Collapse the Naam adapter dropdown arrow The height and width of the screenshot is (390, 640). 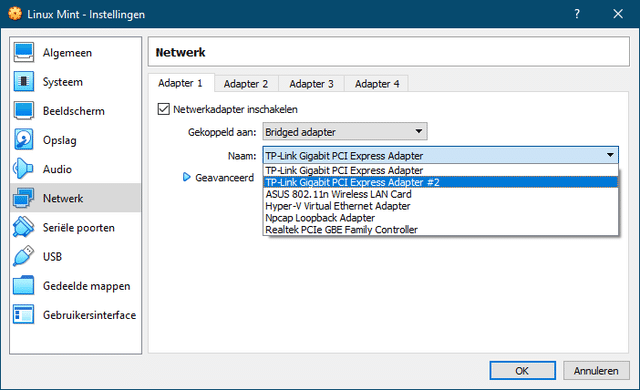(610, 155)
